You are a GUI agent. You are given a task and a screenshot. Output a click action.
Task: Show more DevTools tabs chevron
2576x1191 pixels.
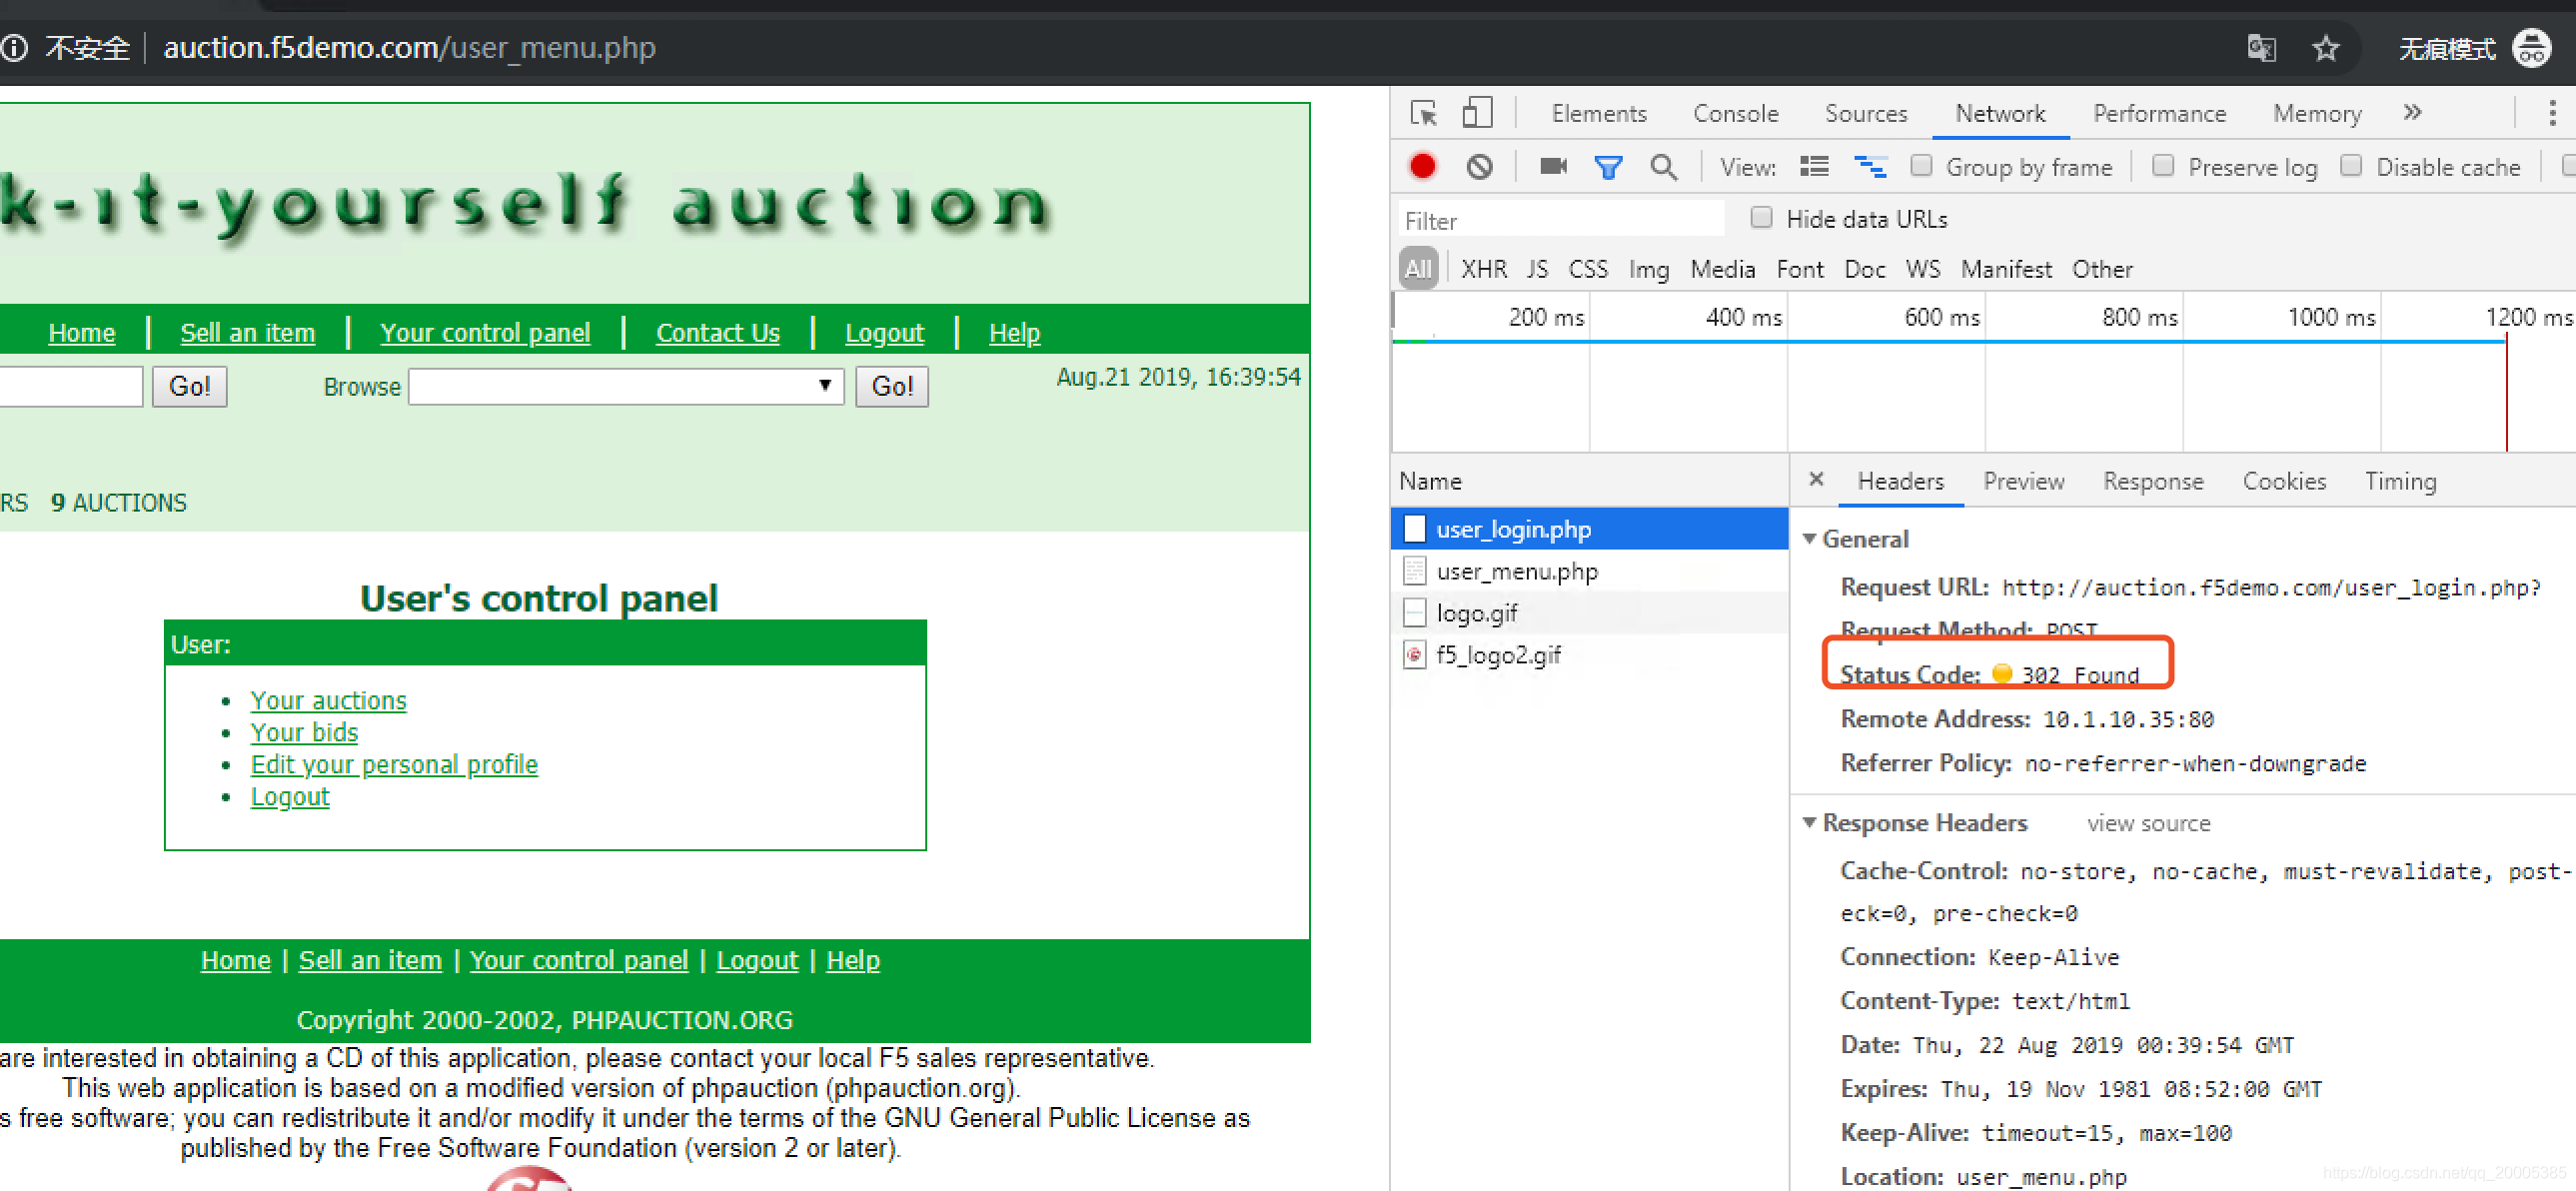(x=2412, y=112)
